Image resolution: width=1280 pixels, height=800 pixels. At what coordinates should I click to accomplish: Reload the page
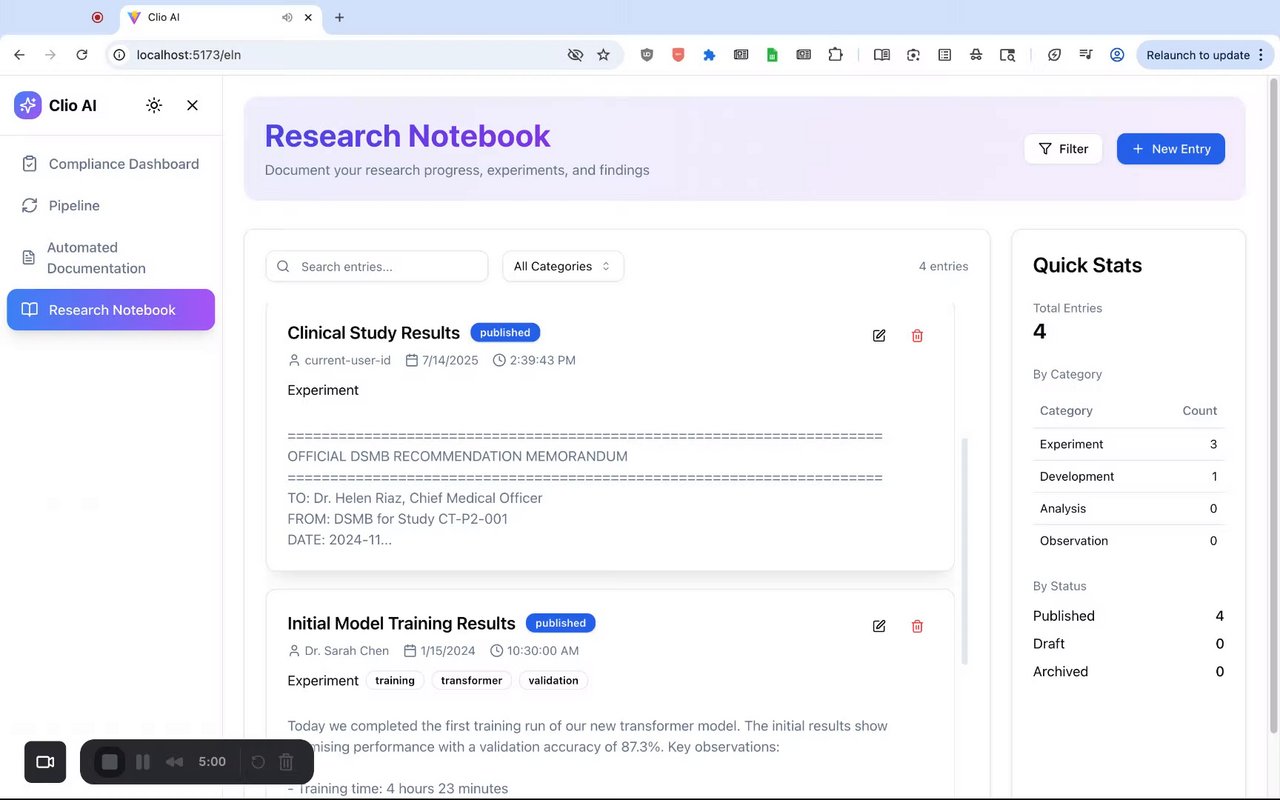point(82,55)
